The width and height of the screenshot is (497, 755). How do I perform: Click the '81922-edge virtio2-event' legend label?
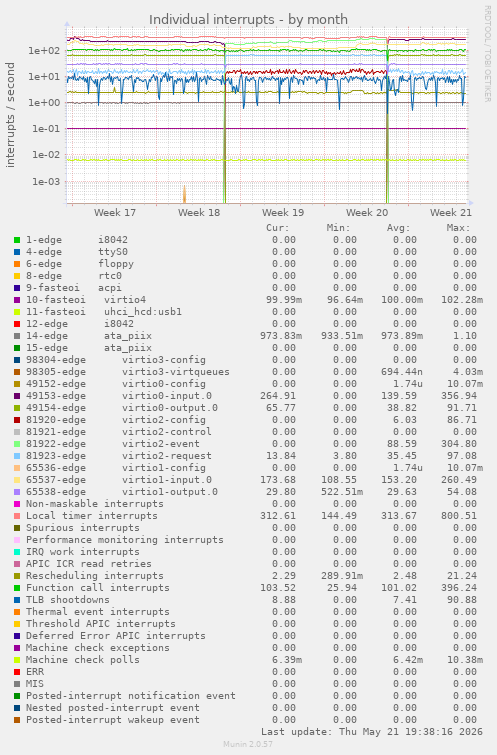coord(113,444)
